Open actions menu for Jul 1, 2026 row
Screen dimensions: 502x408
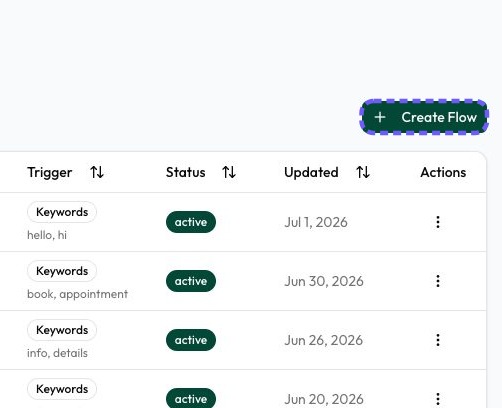(438, 222)
